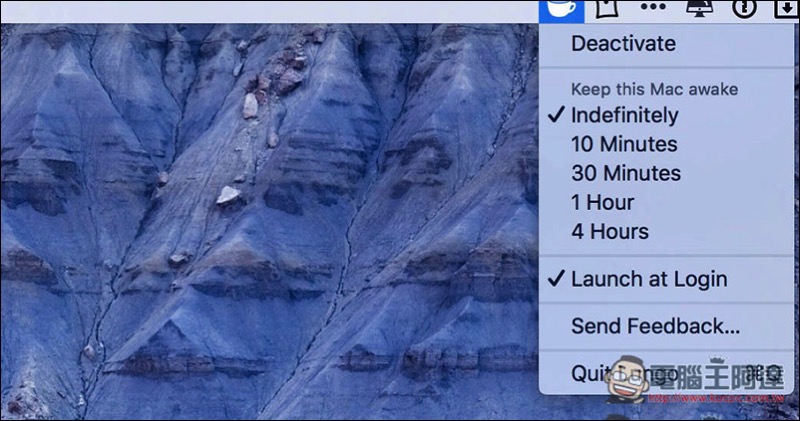
Task: Click the Keep this Mac awake header
Action: (x=654, y=89)
